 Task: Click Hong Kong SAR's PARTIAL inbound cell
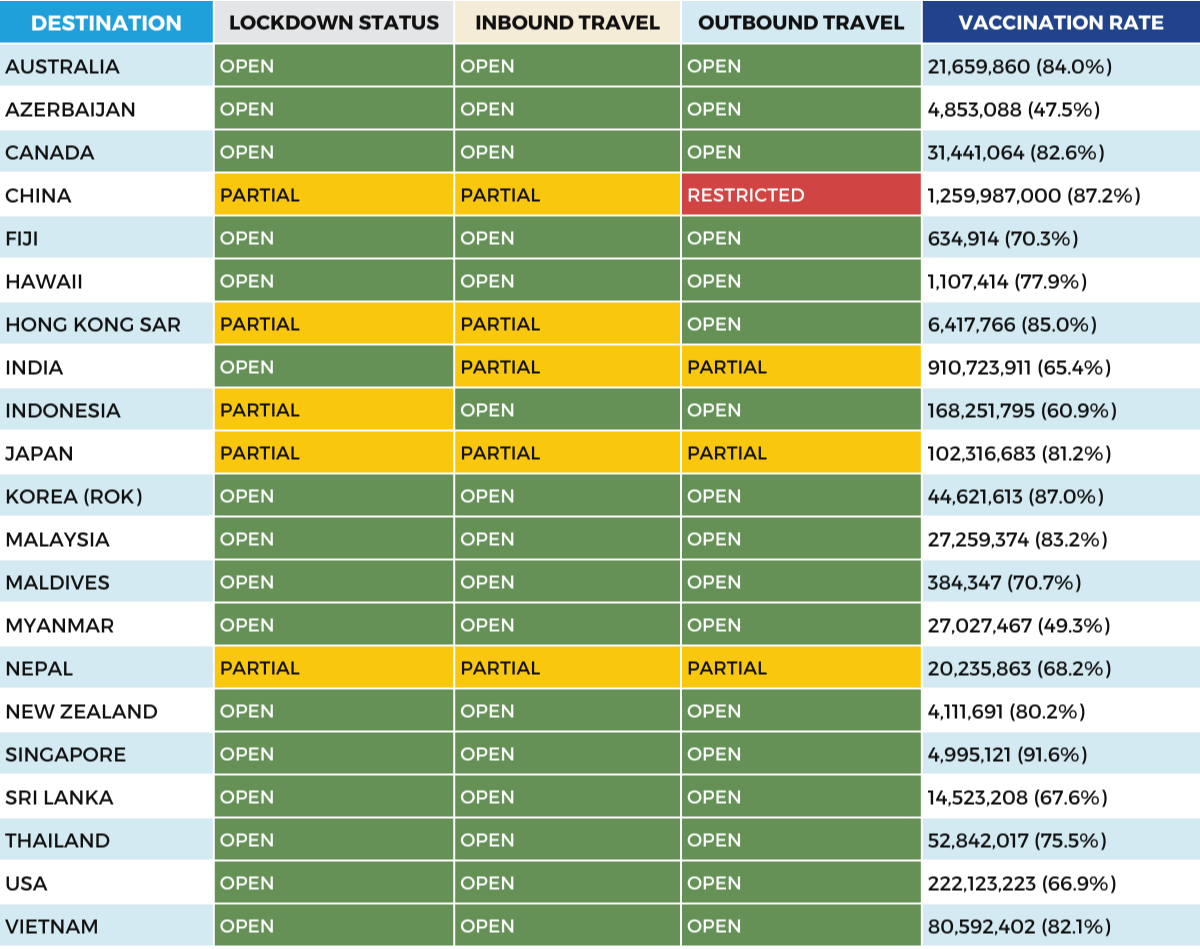click(568, 324)
